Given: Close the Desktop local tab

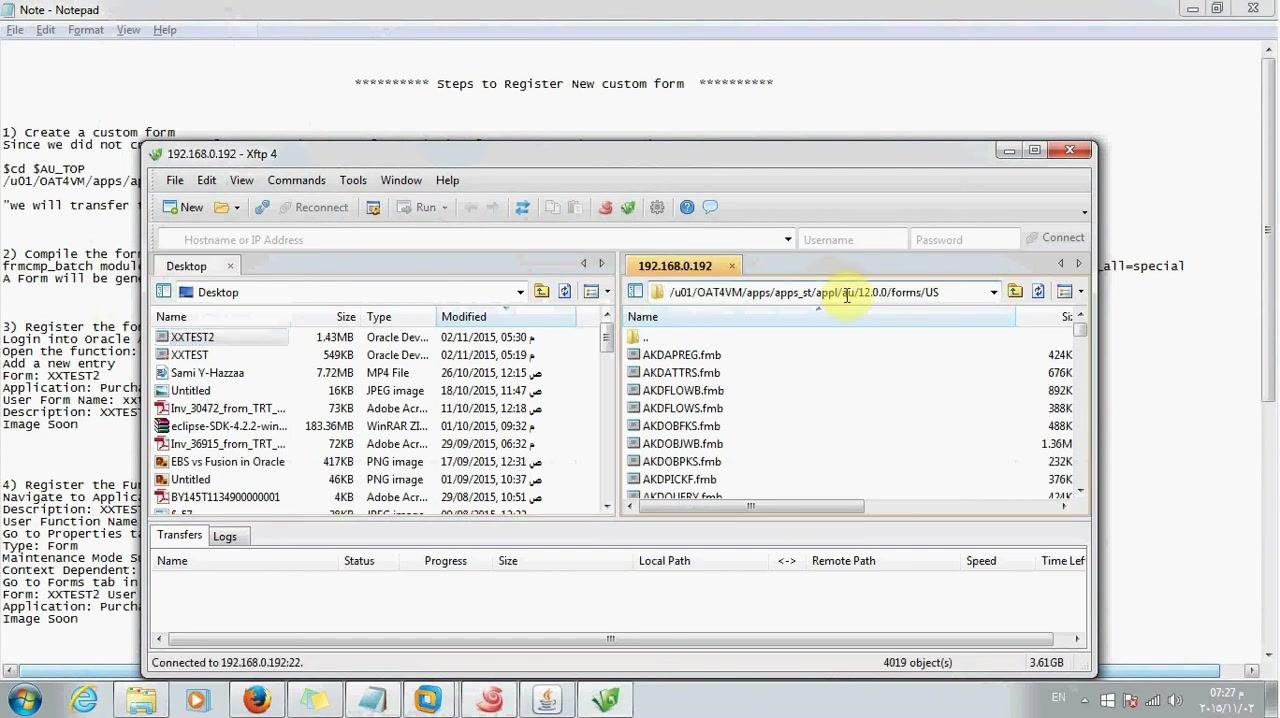Looking at the screenshot, I should click(230, 266).
